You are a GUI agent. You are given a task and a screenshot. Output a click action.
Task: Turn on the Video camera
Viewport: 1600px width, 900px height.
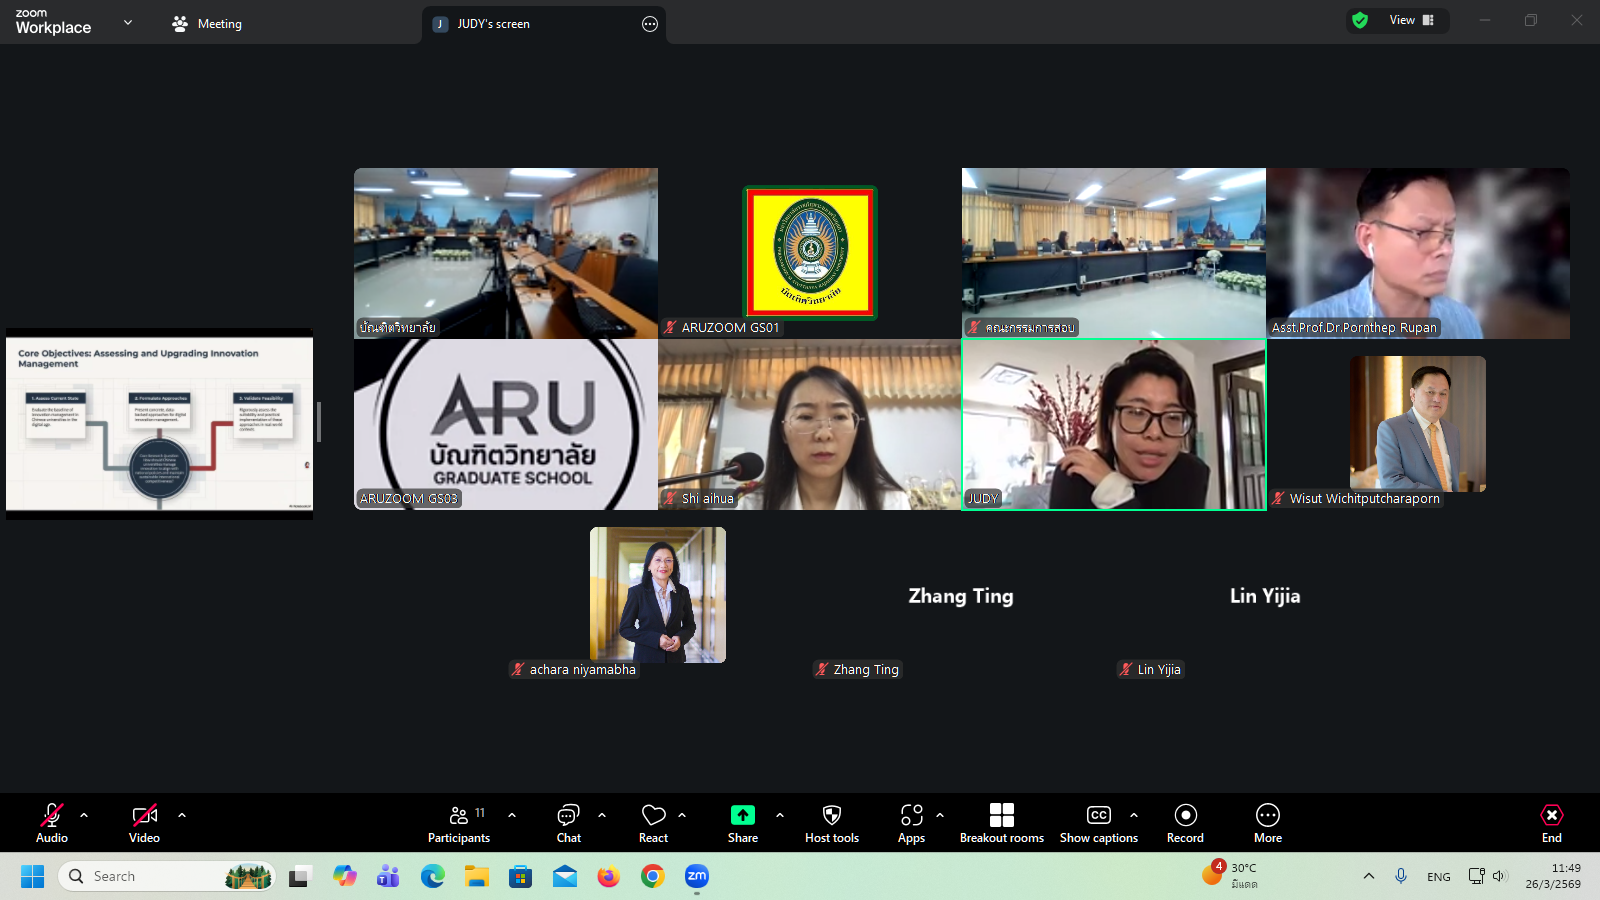[144, 823]
